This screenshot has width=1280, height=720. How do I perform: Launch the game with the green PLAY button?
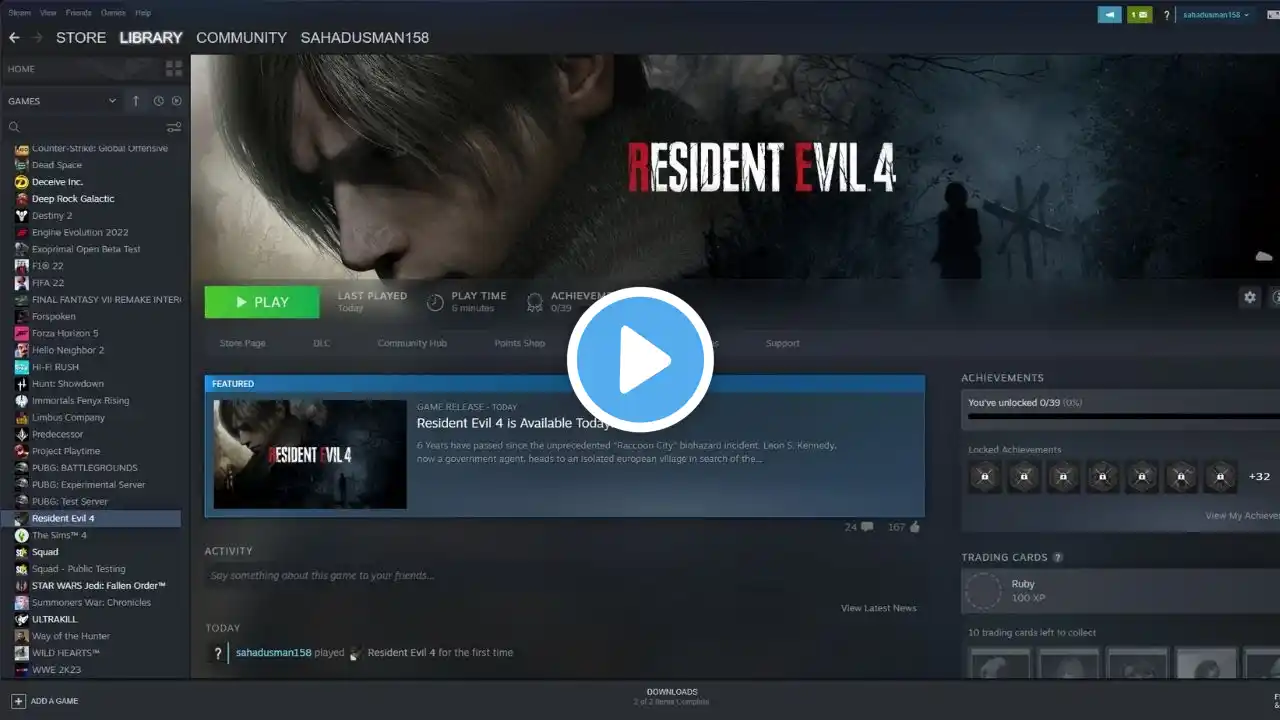click(x=262, y=302)
